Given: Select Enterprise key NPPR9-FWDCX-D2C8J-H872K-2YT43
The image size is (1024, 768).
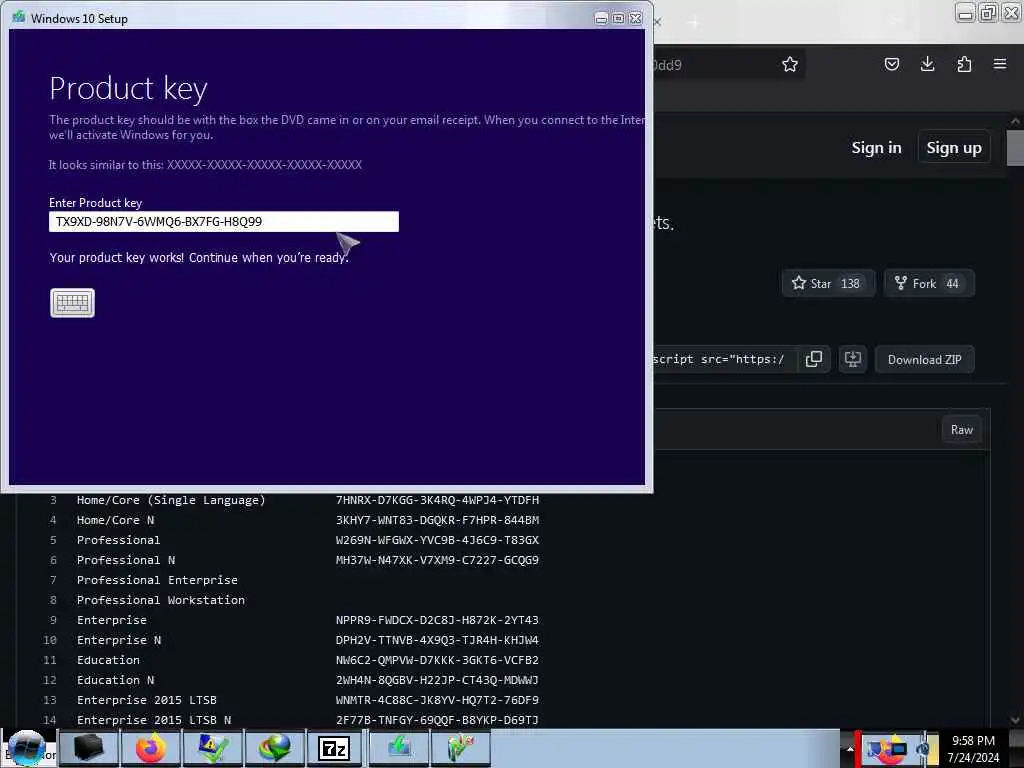Looking at the screenshot, I should [438, 620].
